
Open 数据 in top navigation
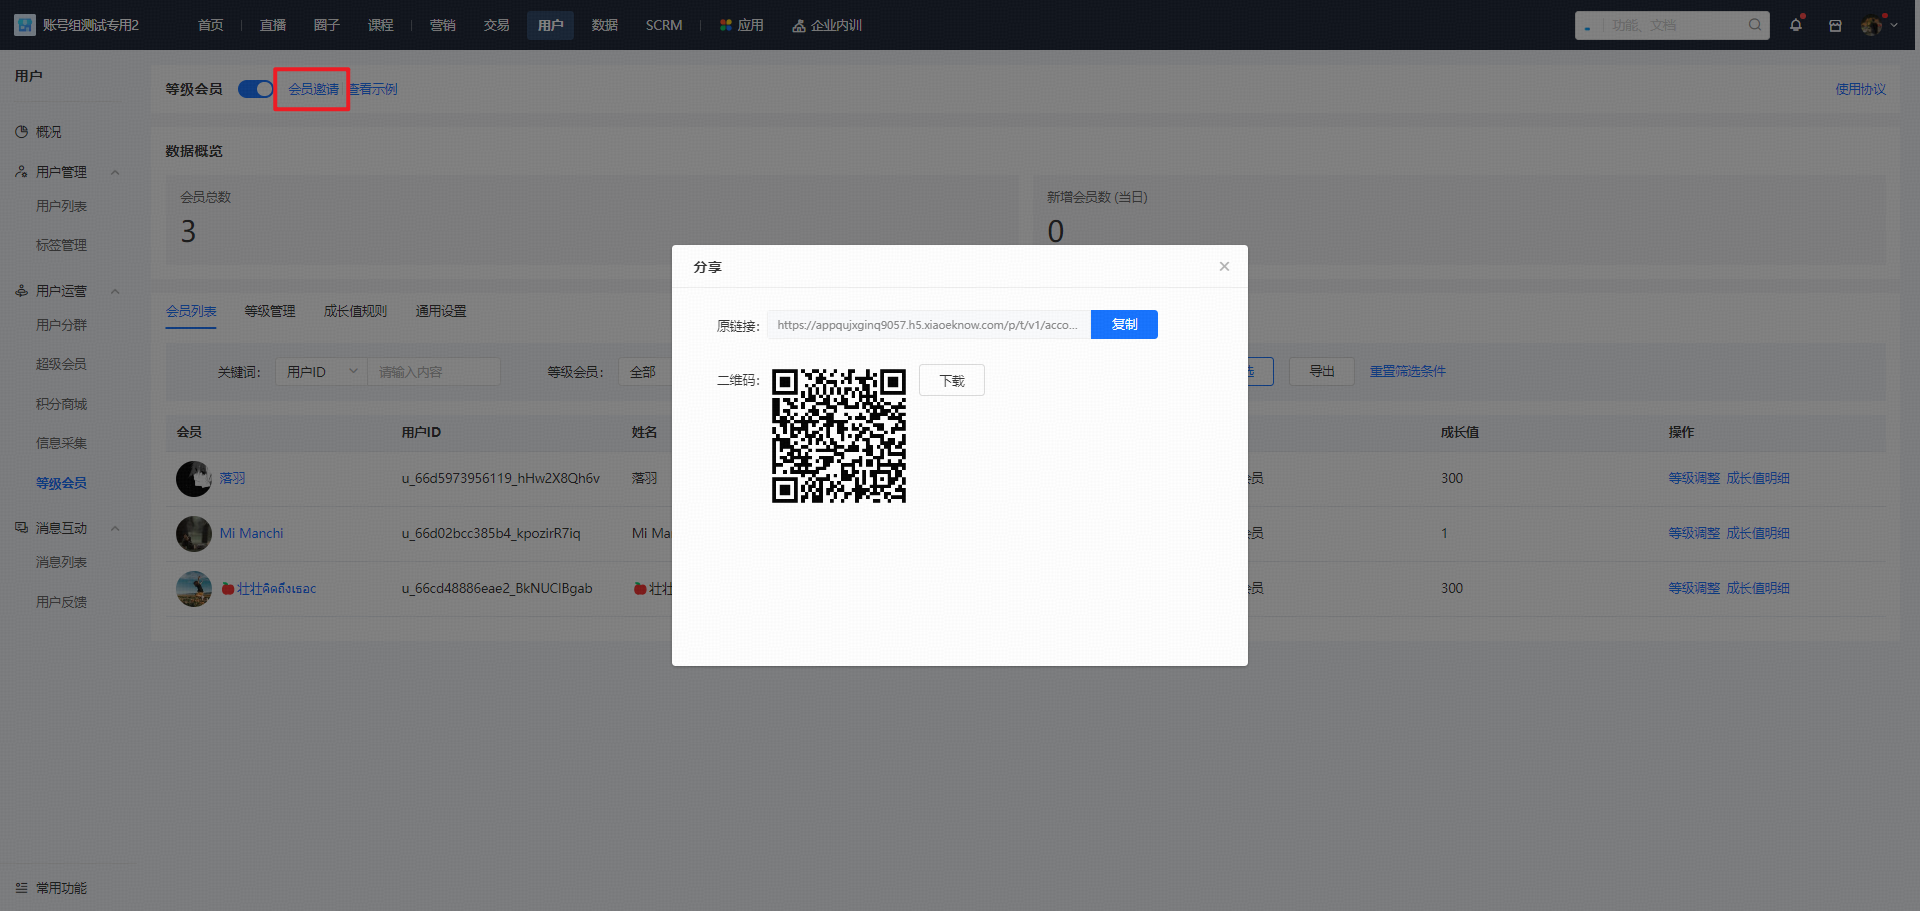coord(605,25)
